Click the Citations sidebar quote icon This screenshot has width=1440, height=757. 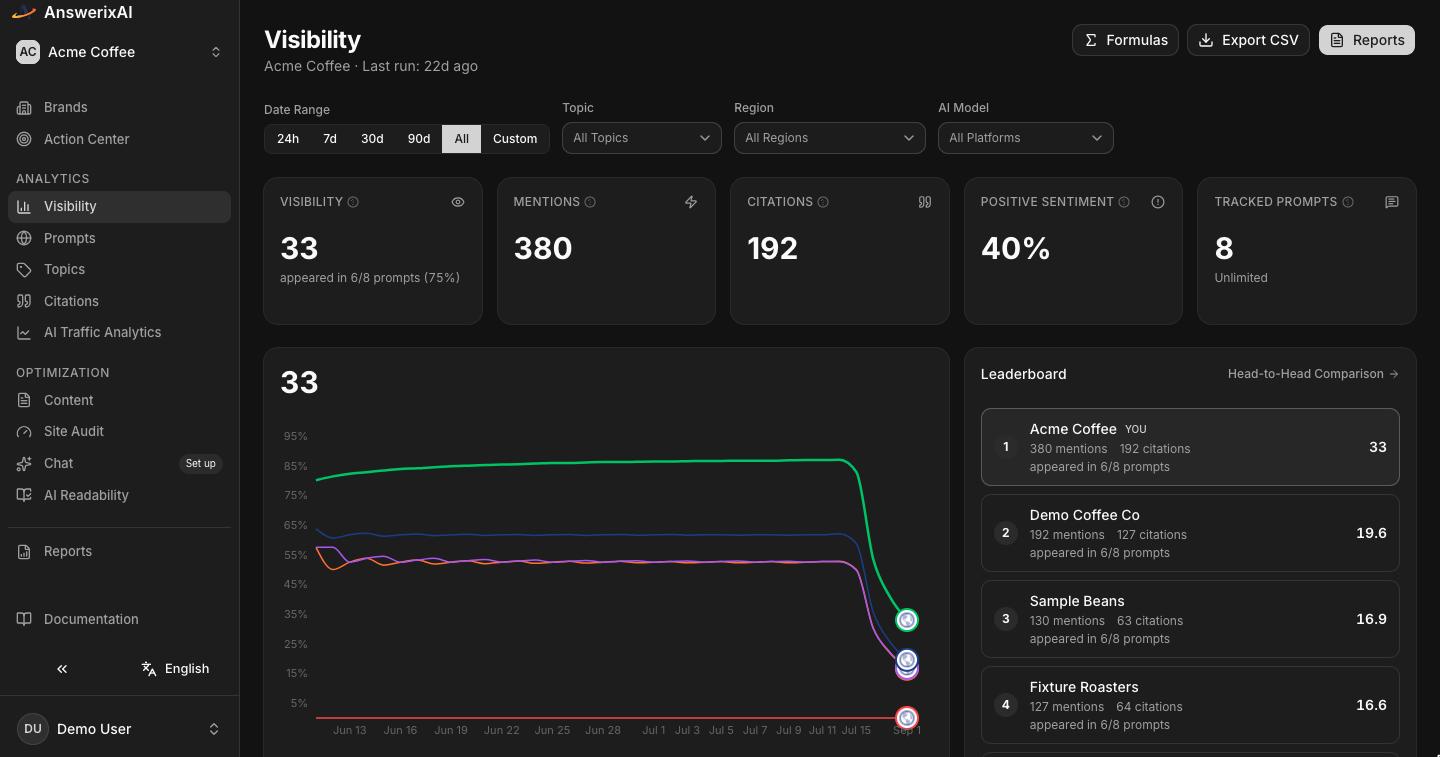[24, 301]
